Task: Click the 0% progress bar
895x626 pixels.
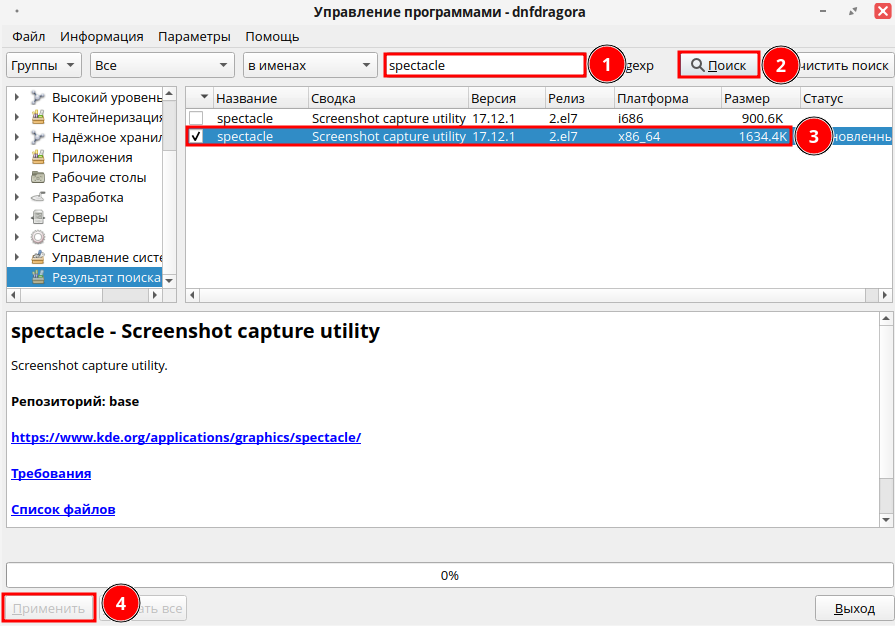Action: tap(449, 575)
